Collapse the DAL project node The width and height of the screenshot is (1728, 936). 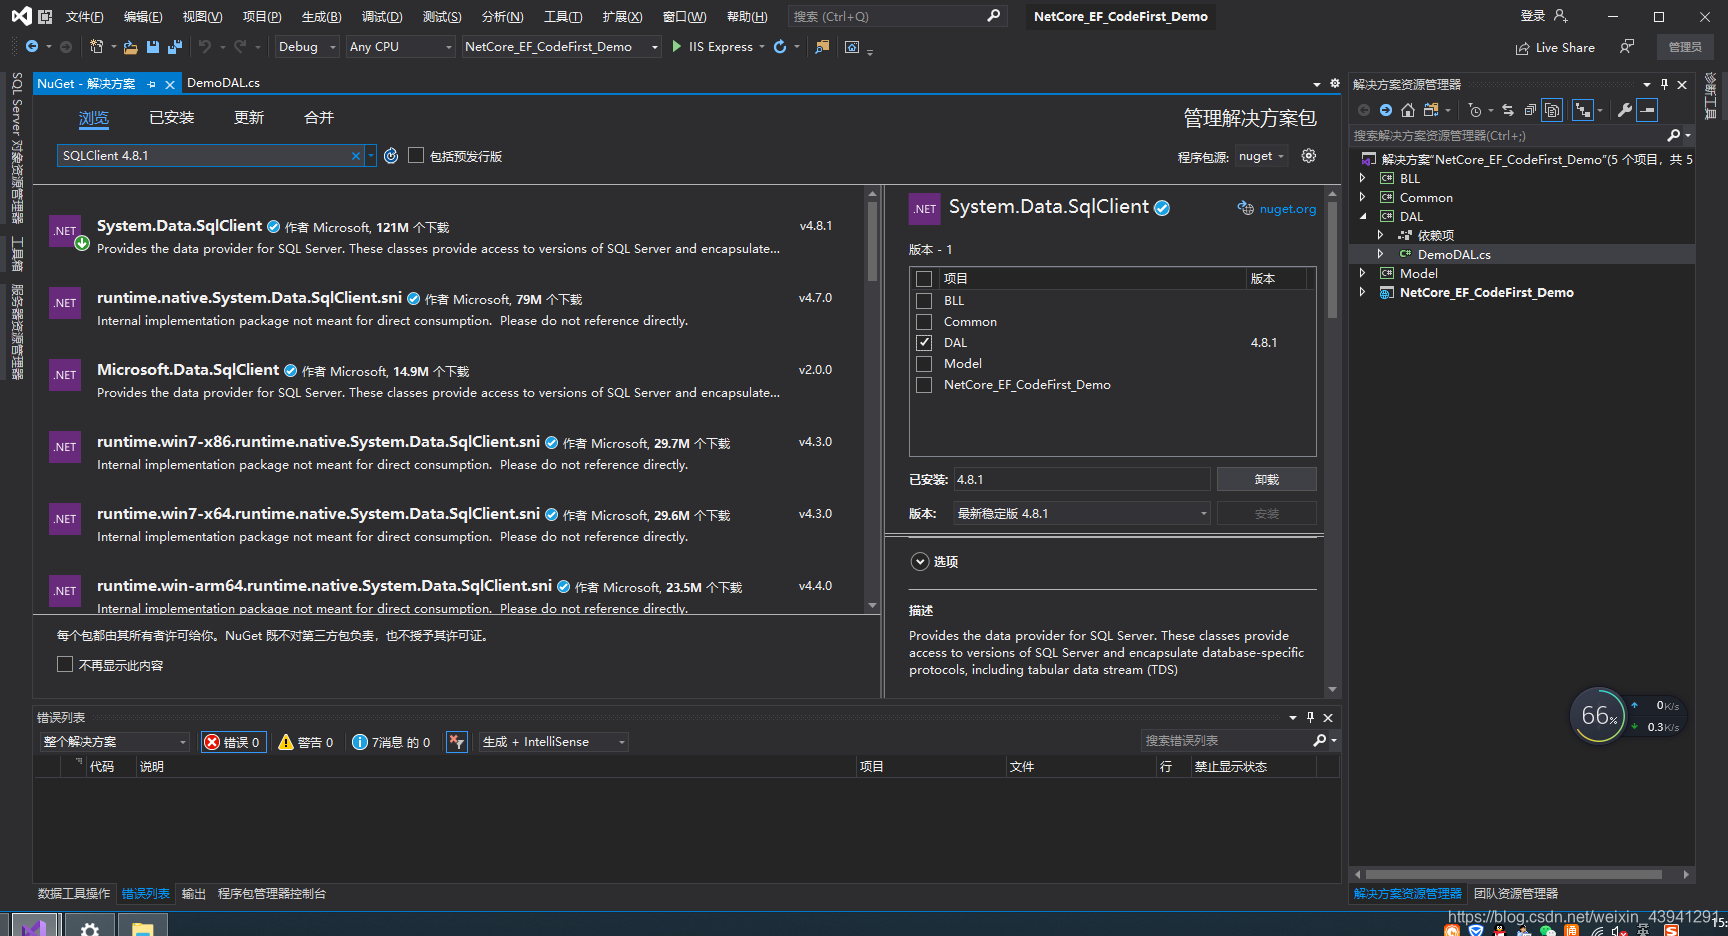point(1362,216)
